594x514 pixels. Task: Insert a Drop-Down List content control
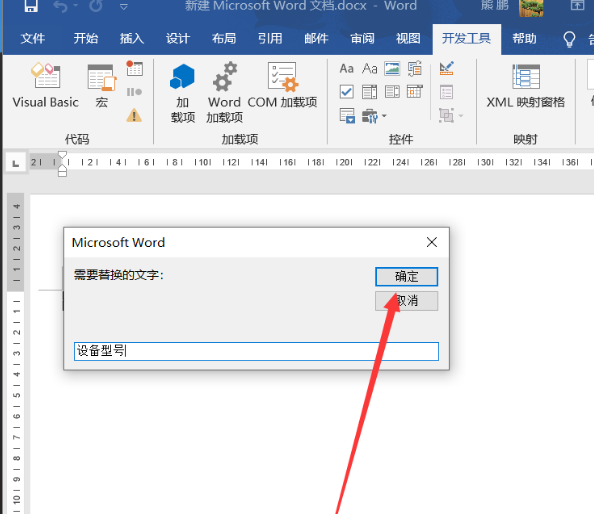point(392,92)
